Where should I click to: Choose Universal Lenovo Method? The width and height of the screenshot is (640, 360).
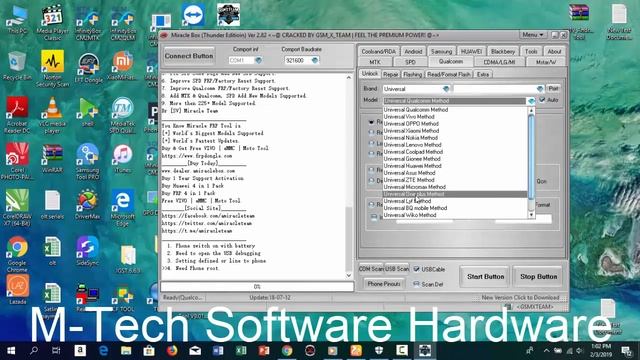point(413,144)
